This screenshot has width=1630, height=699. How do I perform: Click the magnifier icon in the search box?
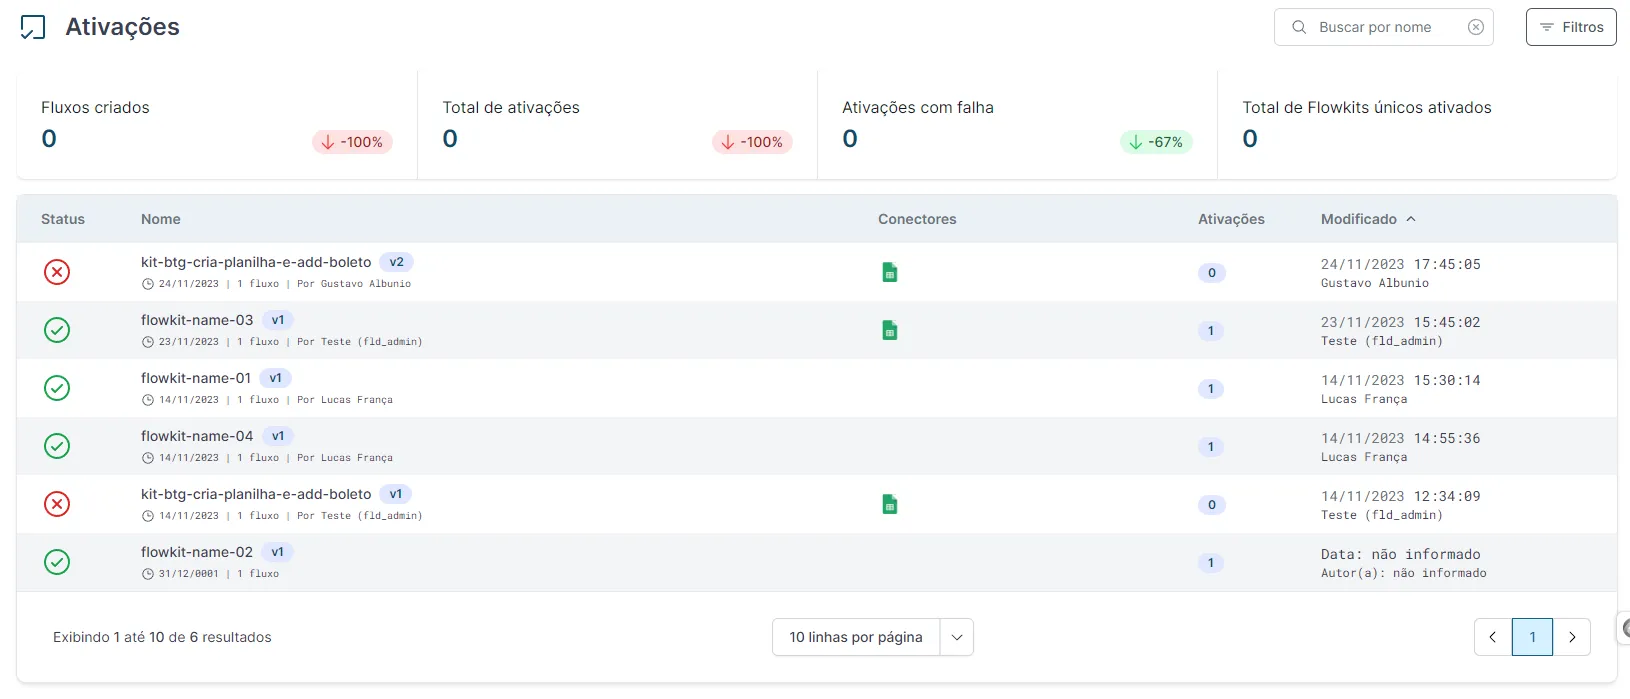point(1299,27)
